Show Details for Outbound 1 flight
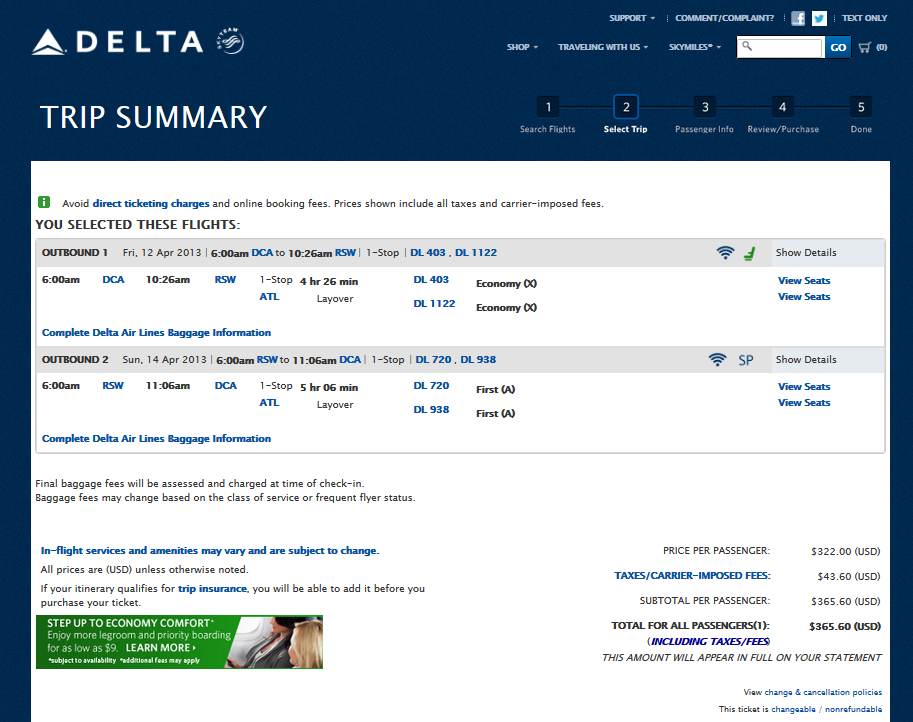 (806, 253)
